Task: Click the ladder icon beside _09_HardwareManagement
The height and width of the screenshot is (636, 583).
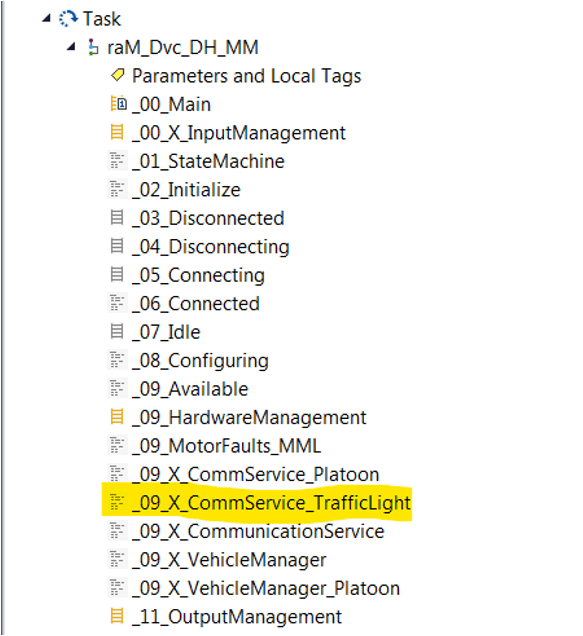Action: [x=117, y=417]
